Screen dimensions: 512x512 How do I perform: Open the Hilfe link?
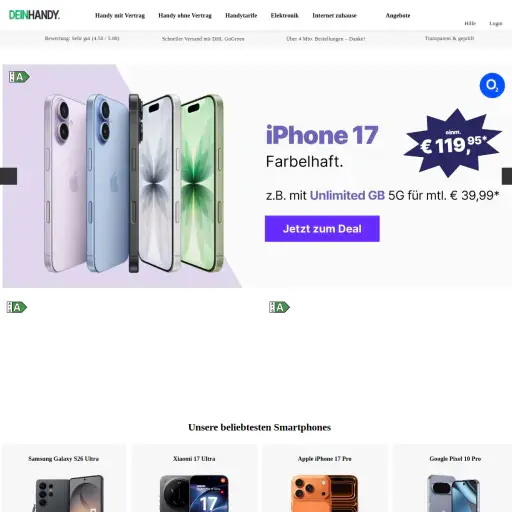(x=470, y=23)
